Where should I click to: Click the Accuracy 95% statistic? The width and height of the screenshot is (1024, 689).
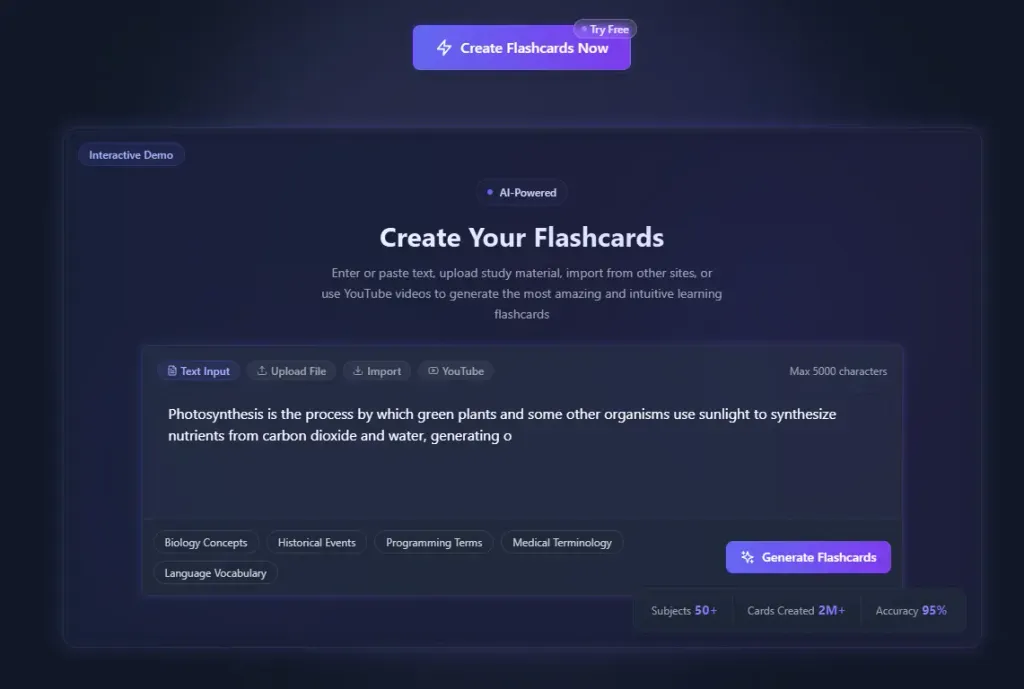[911, 610]
